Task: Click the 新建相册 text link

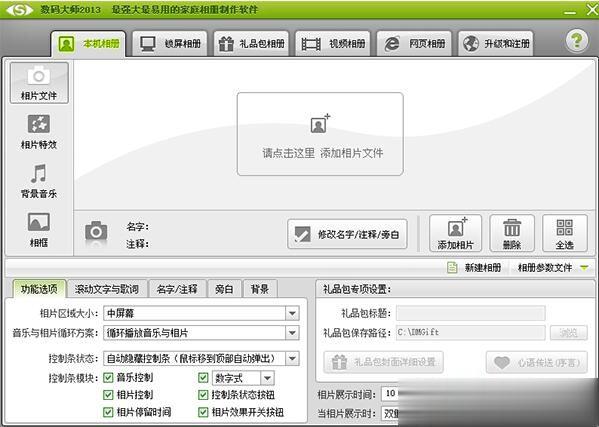Action: (482, 267)
